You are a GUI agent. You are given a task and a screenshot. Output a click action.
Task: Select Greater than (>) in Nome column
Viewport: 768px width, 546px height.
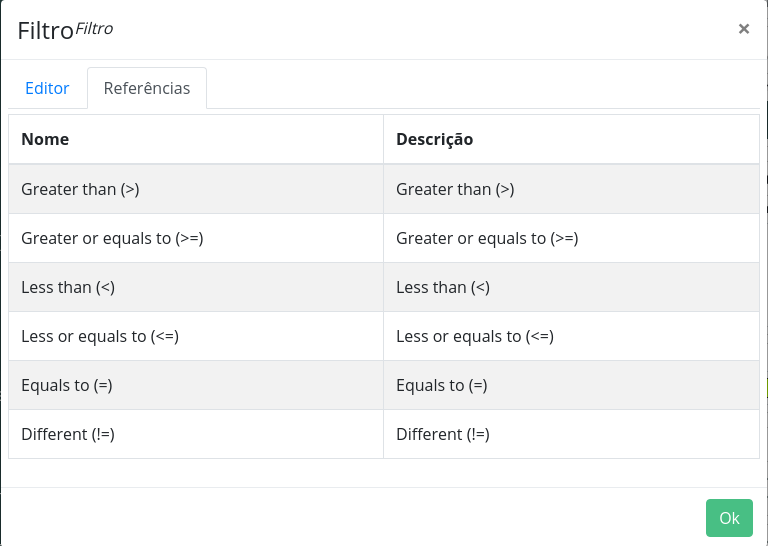[x=196, y=189]
